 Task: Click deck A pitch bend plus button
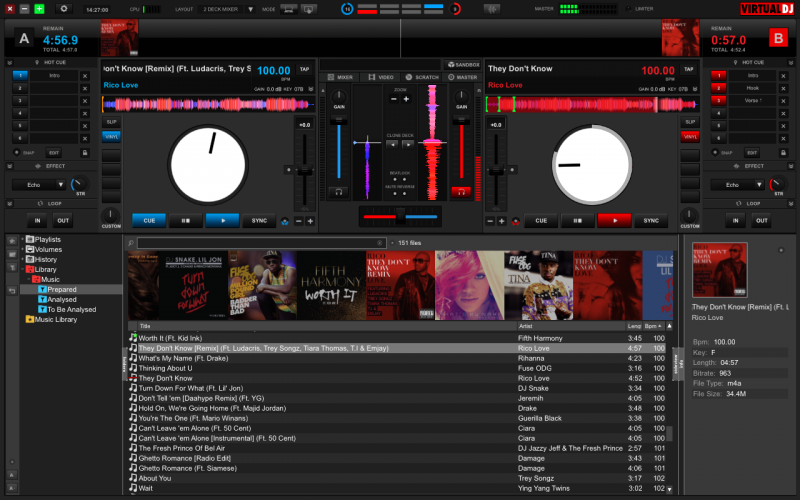tap(310, 221)
